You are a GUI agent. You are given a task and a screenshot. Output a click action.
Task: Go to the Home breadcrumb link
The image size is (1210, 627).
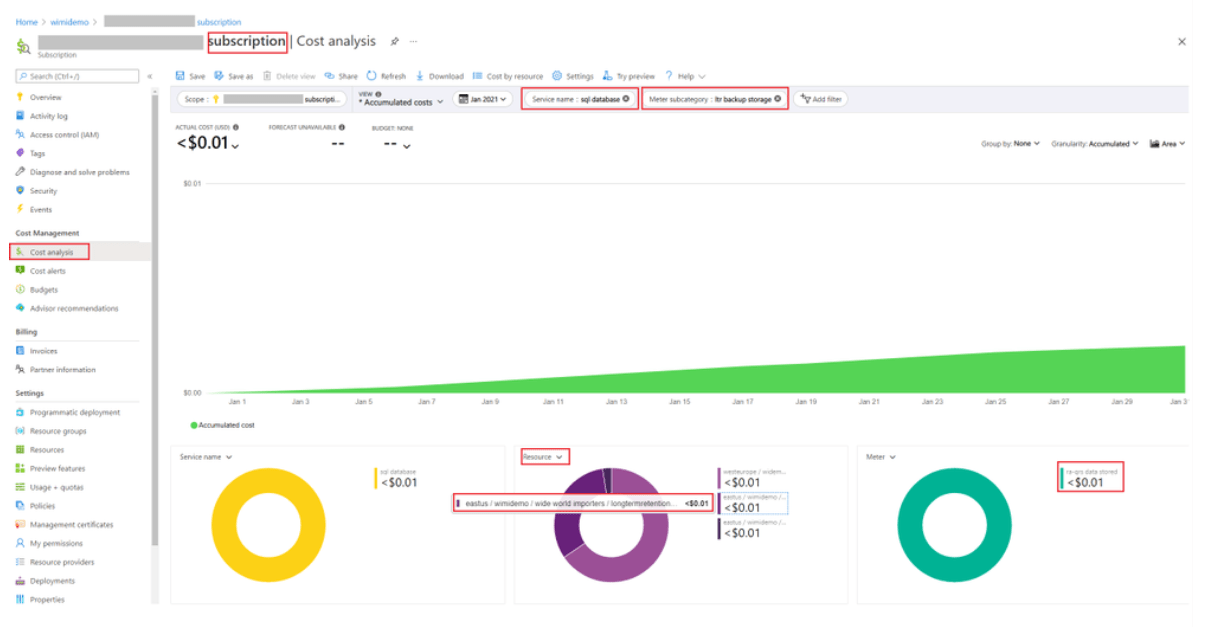26,22
